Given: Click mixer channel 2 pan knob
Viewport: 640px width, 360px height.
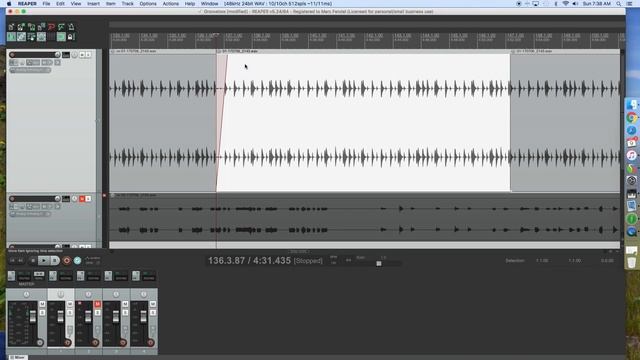Looking at the screenshot, I should 88,294.
